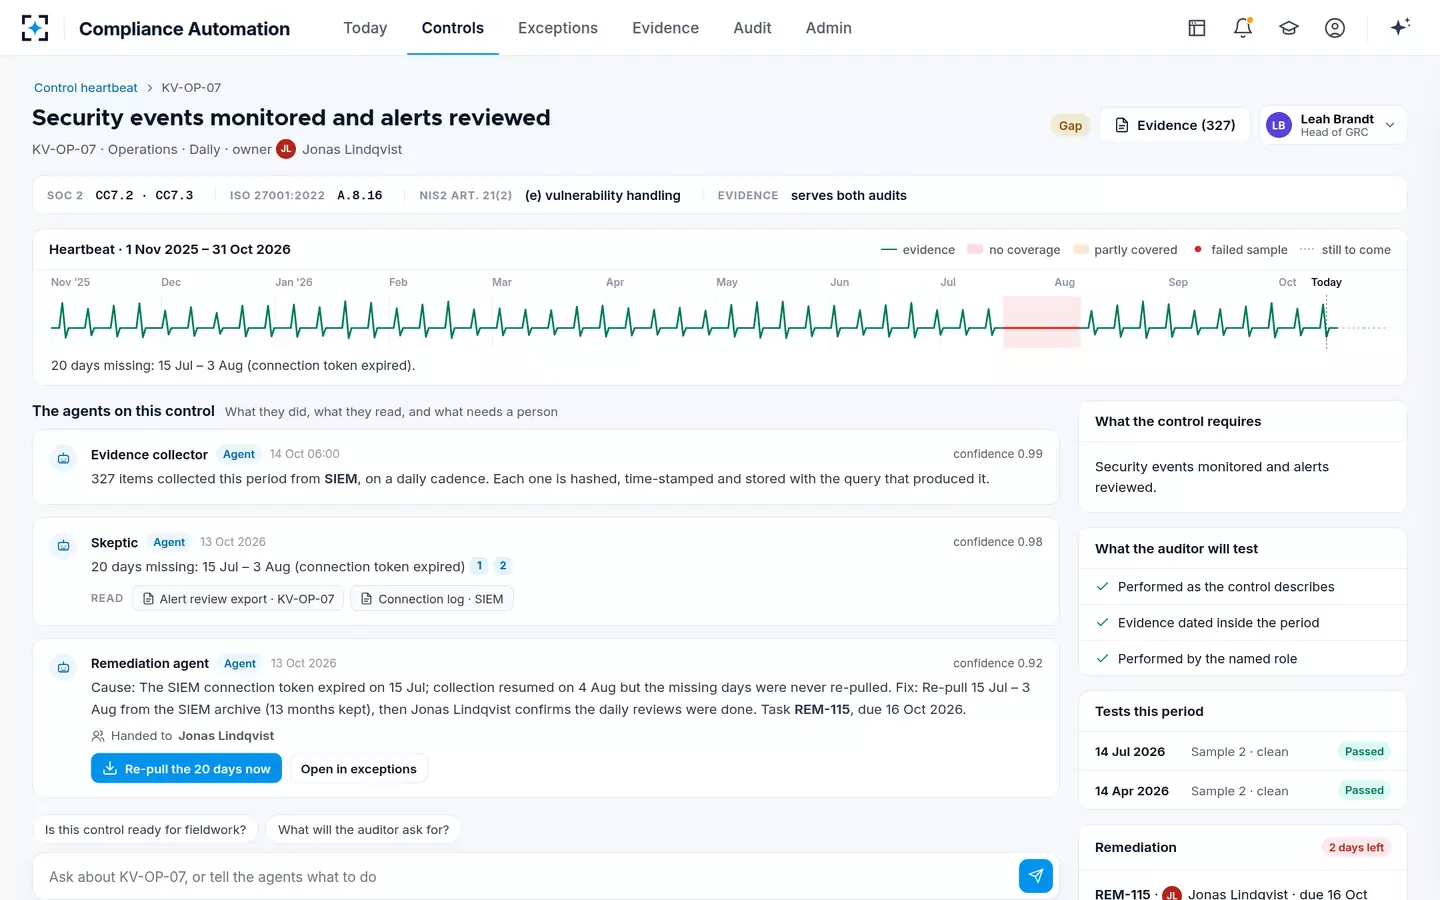Select 'Is this control ready for fieldwork?' suggestion
The height and width of the screenshot is (900, 1440).
click(x=146, y=829)
